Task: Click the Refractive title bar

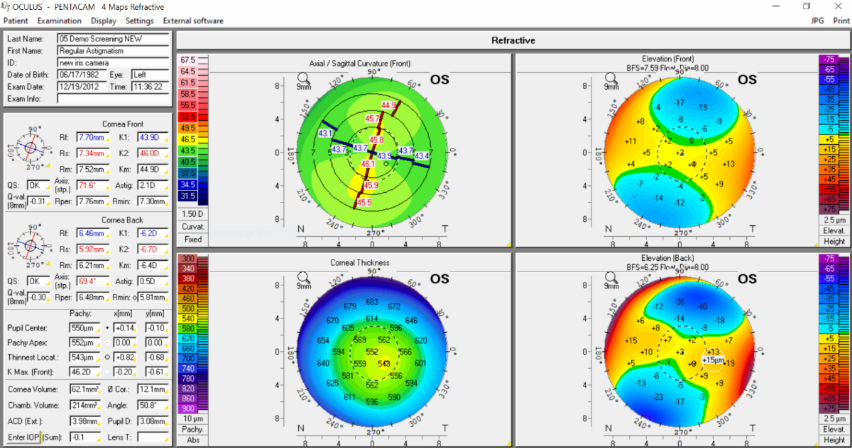Action: (x=513, y=40)
